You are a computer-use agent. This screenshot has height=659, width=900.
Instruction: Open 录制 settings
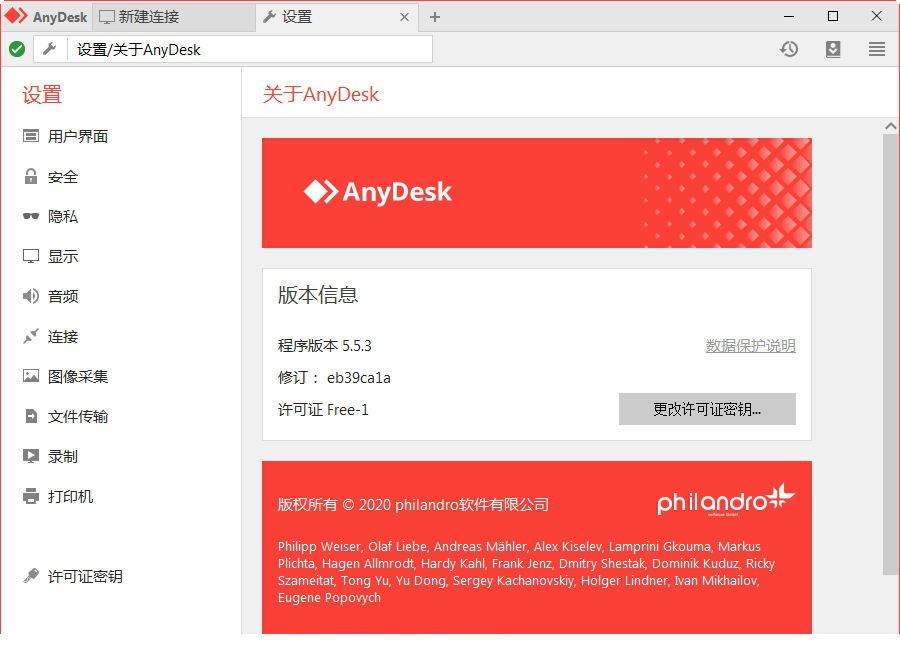[x=63, y=456]
